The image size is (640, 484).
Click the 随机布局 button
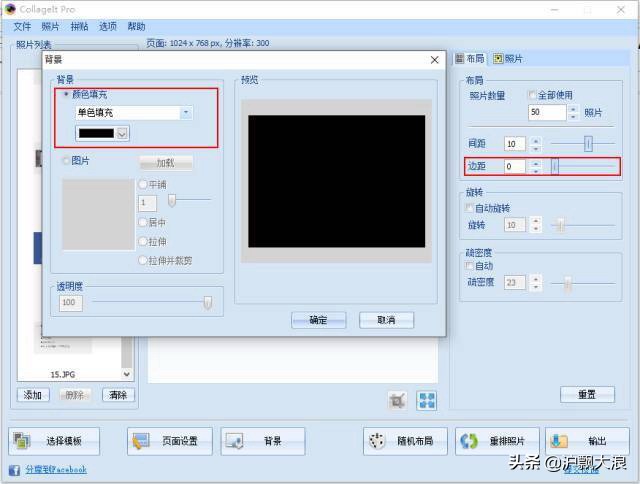point(405,441)
